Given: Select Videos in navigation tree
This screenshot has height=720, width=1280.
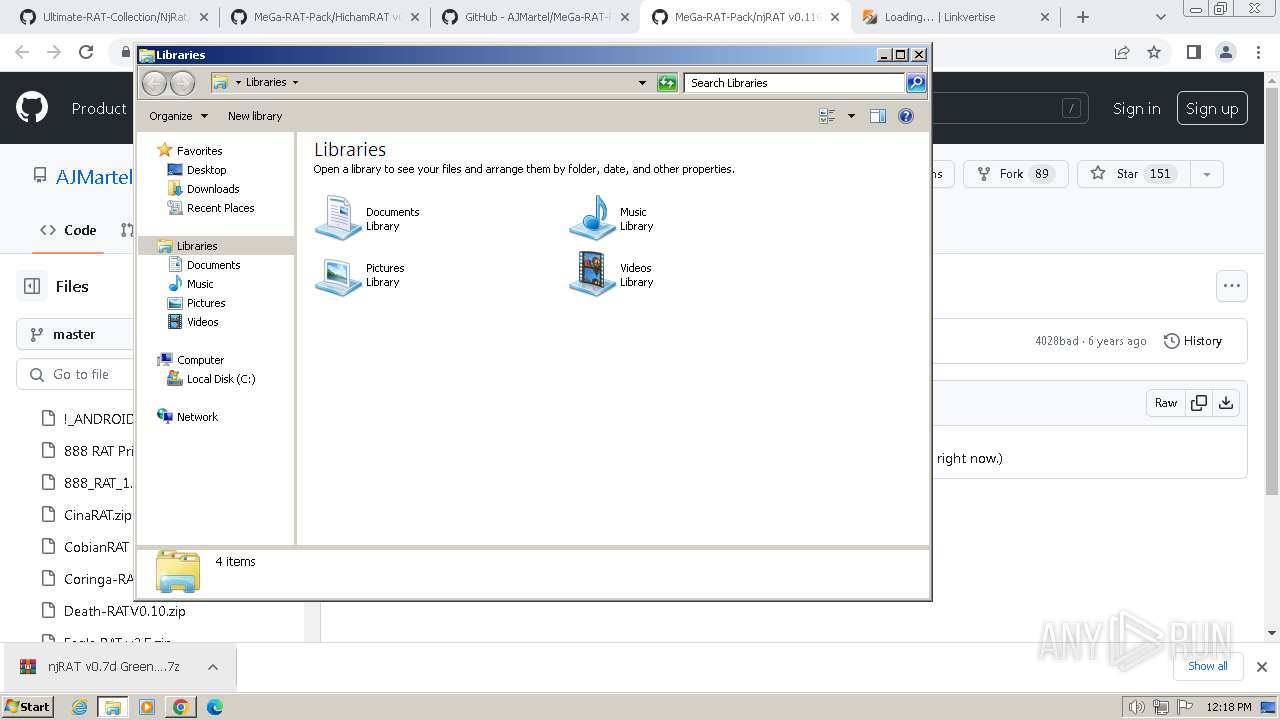Looking at the screenshot, I should click(x=202, y=322).
